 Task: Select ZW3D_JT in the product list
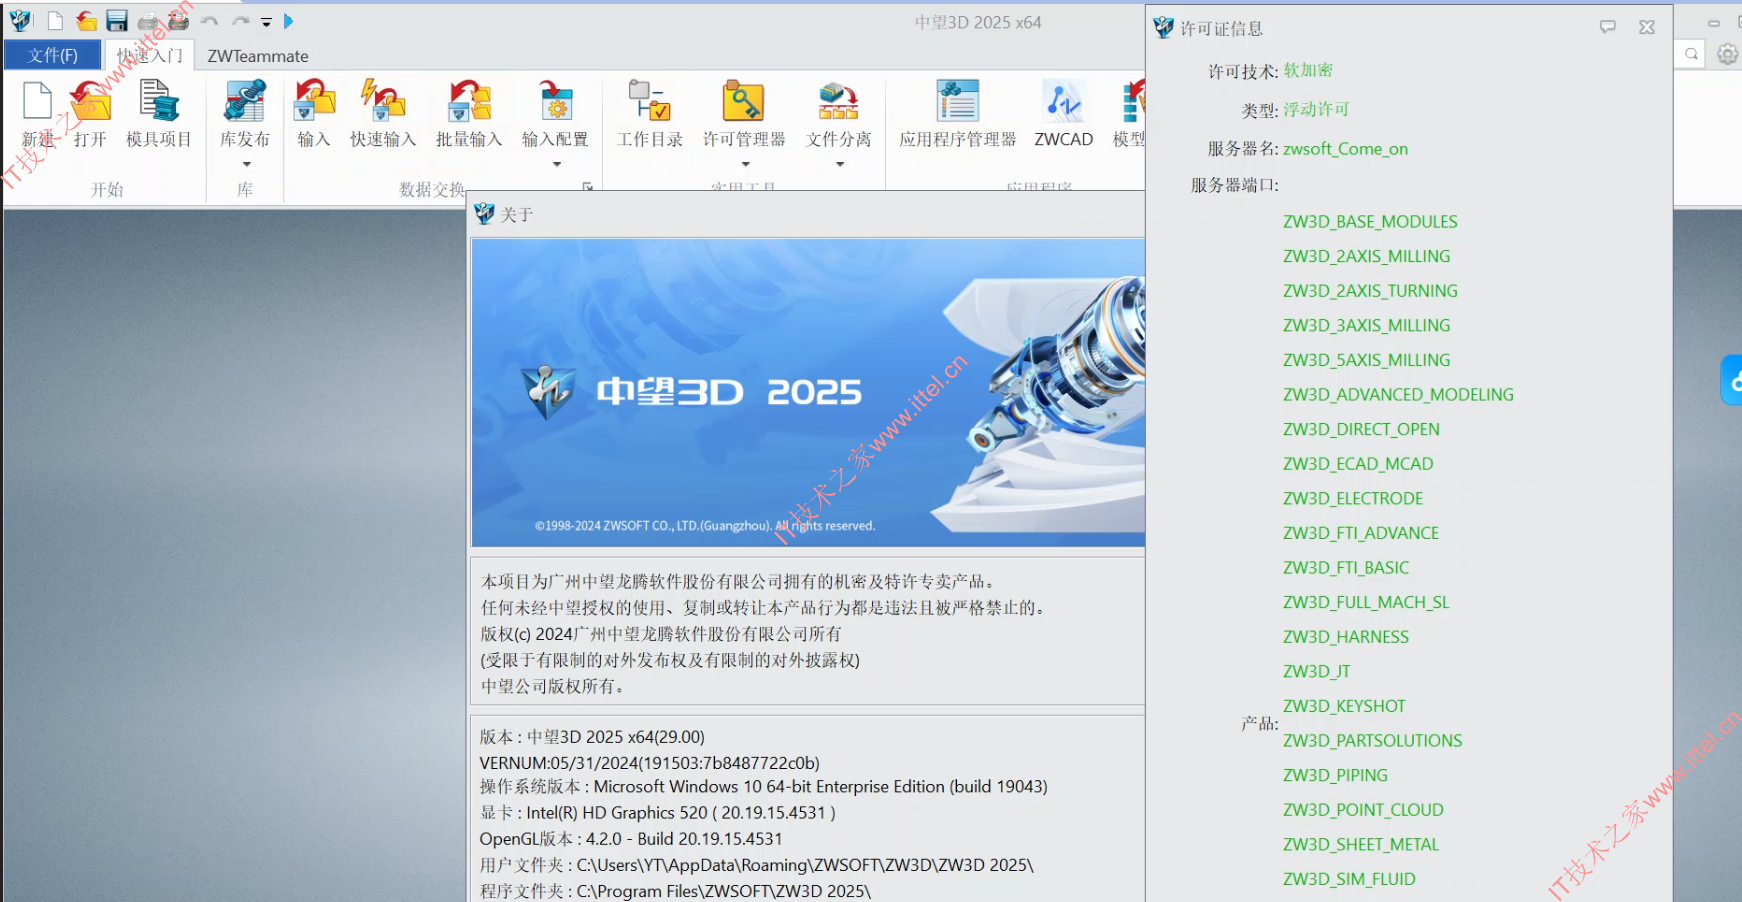pyautogui.click(x=1317, y=672)
